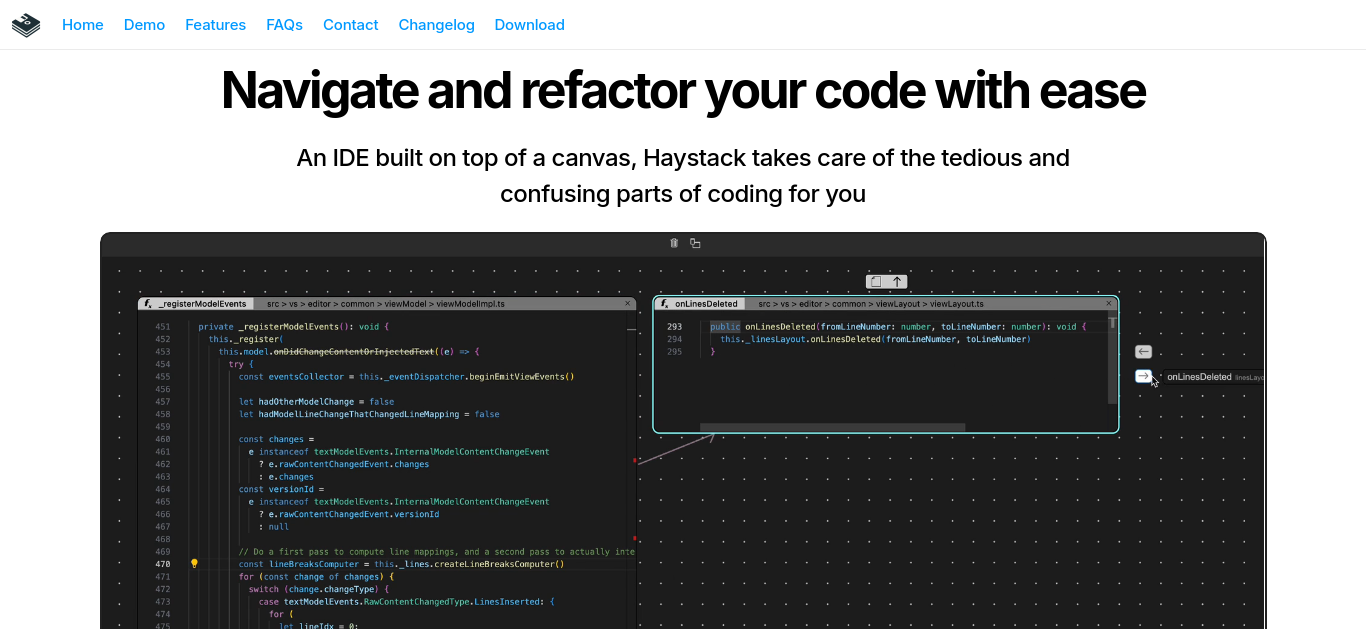
Task: Click the right arrow button beside onLinesDeleted editor
Action: pos(1144,376)
